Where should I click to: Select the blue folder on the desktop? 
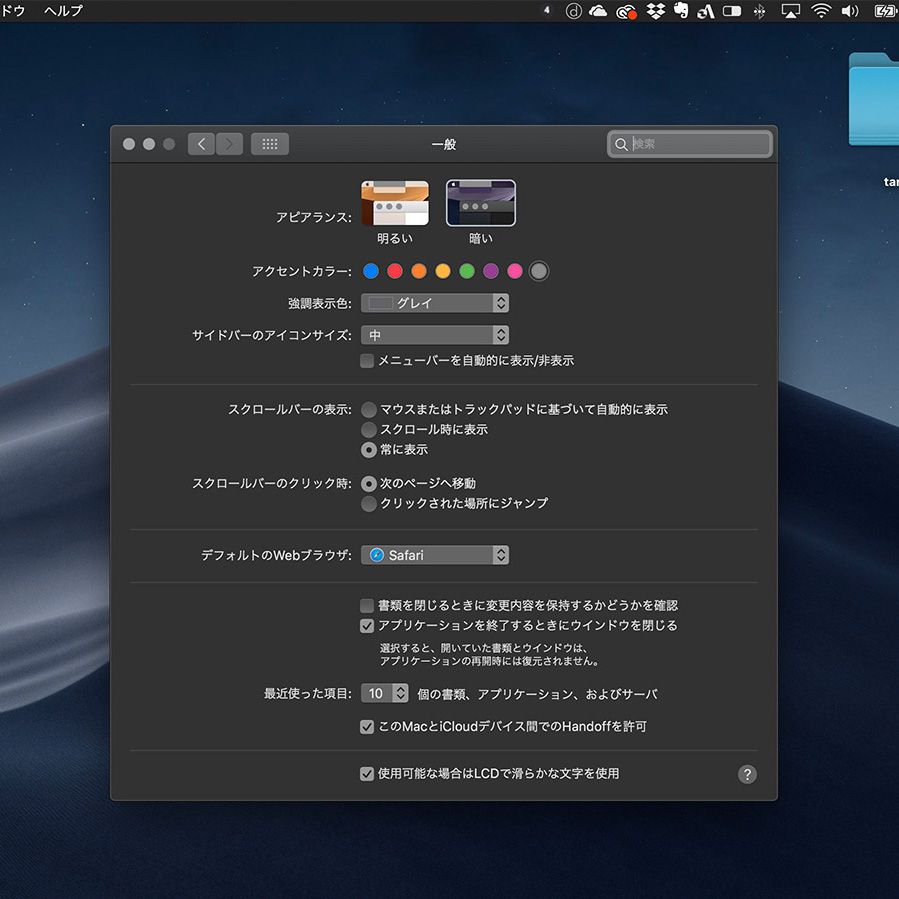873,99
